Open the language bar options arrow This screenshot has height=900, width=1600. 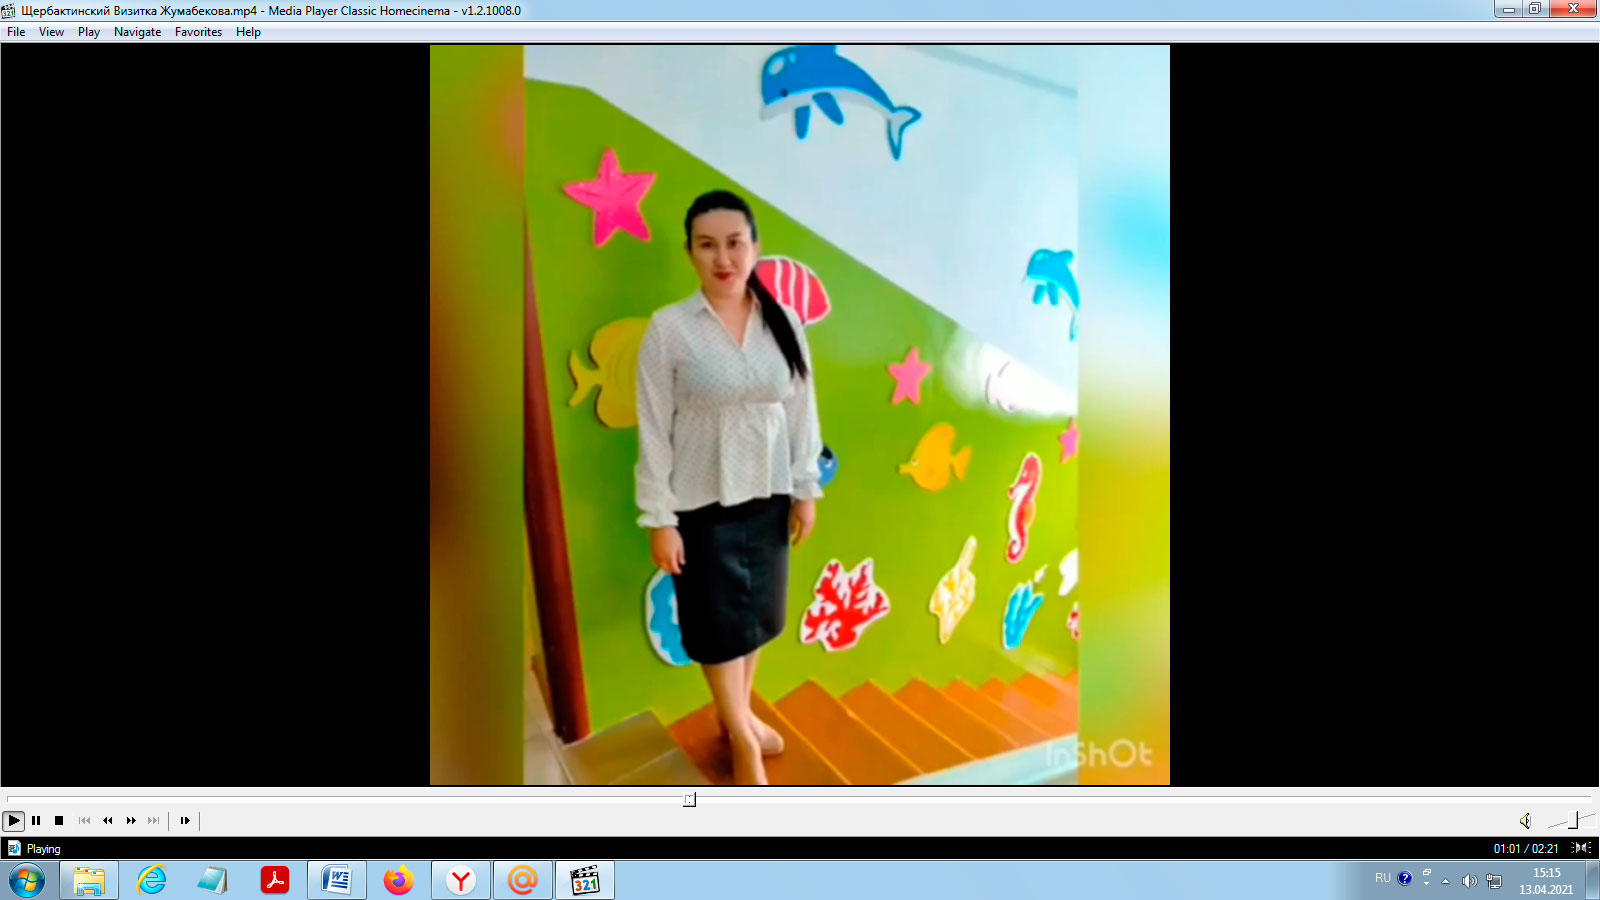1427,885
